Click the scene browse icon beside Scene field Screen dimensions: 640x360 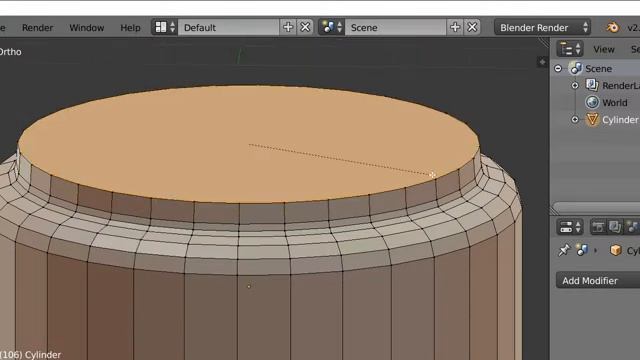331,27
